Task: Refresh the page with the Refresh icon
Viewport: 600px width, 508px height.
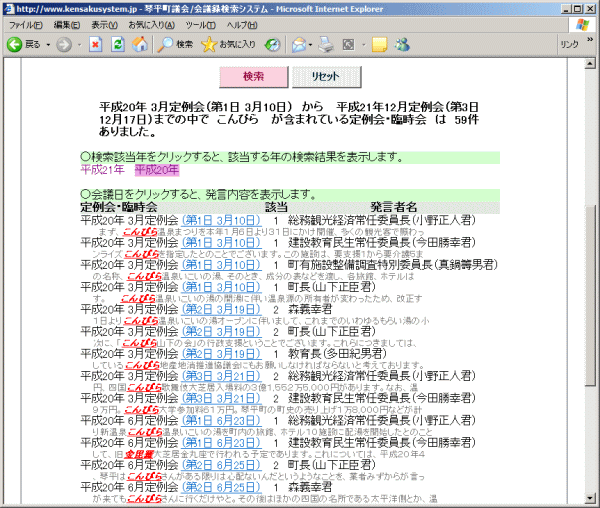Action: (x=117, y=45)
